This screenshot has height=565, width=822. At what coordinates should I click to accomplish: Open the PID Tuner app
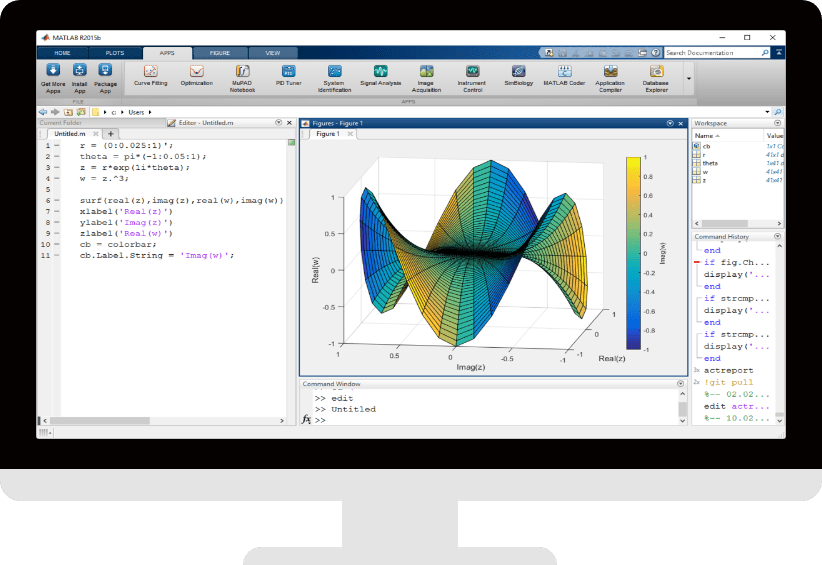pyautogui.click(x=288, y=75)
